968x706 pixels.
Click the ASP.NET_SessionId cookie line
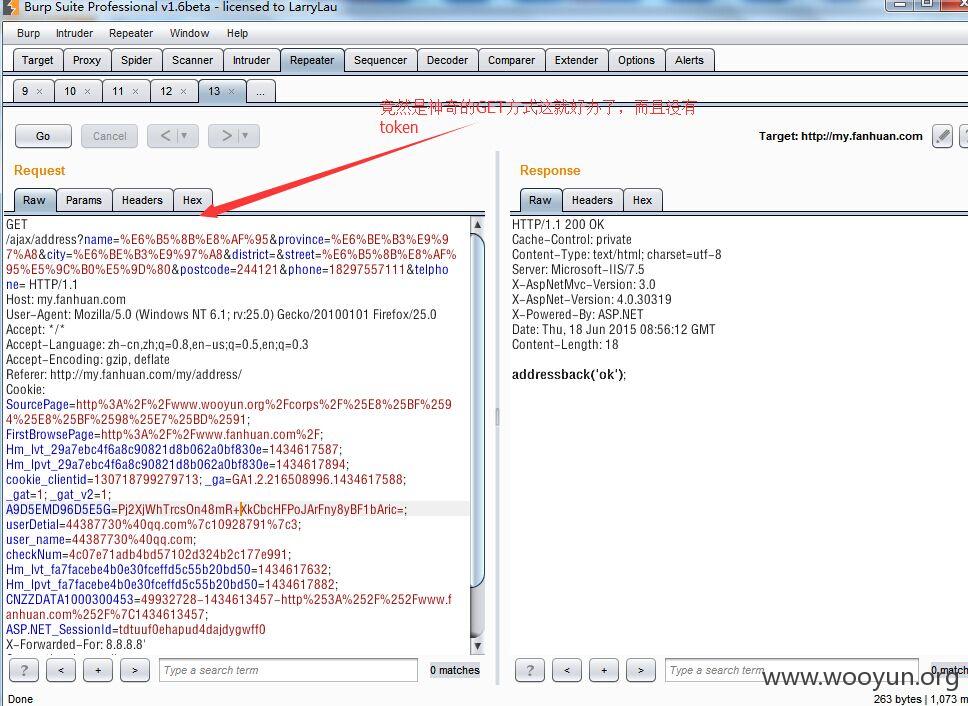click(136, 629)
